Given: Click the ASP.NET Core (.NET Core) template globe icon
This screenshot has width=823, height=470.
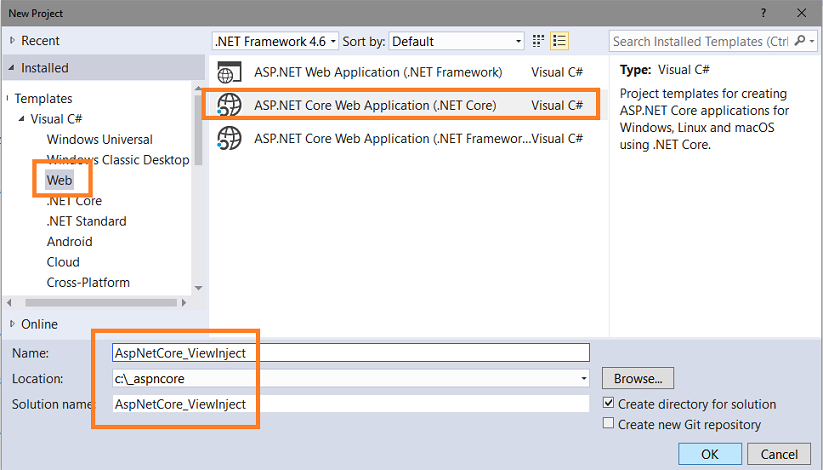Looking at the screenshot, I should point(229,105).
